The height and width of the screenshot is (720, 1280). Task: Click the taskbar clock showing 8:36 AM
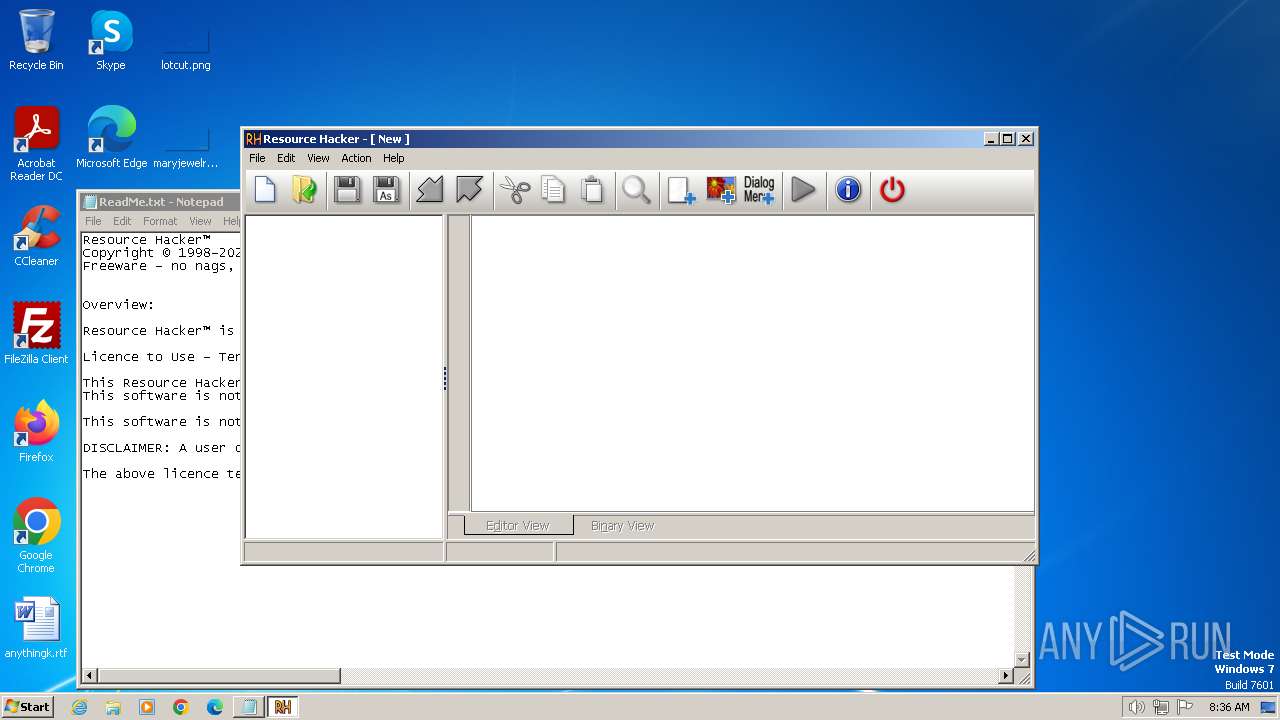click(x=1229, y=707)
